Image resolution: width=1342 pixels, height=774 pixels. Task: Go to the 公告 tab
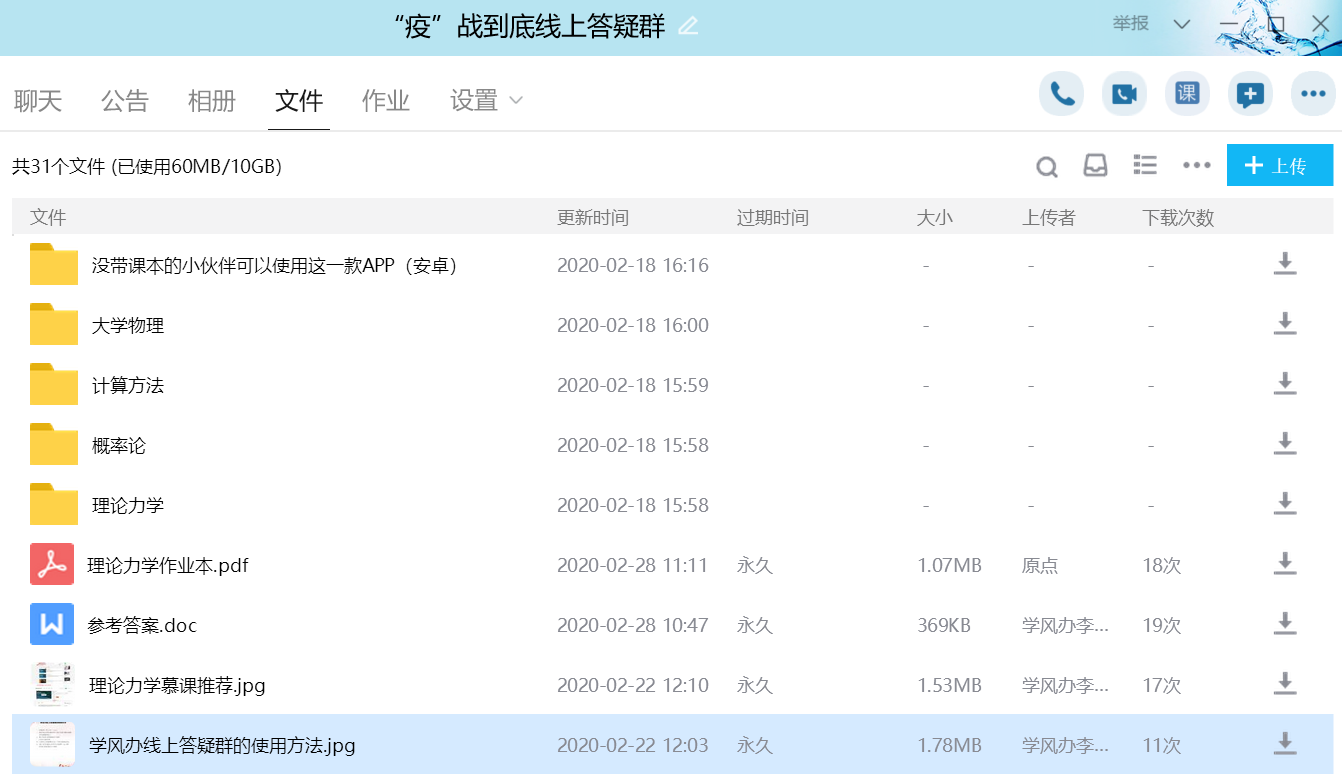tap(125, 100)
